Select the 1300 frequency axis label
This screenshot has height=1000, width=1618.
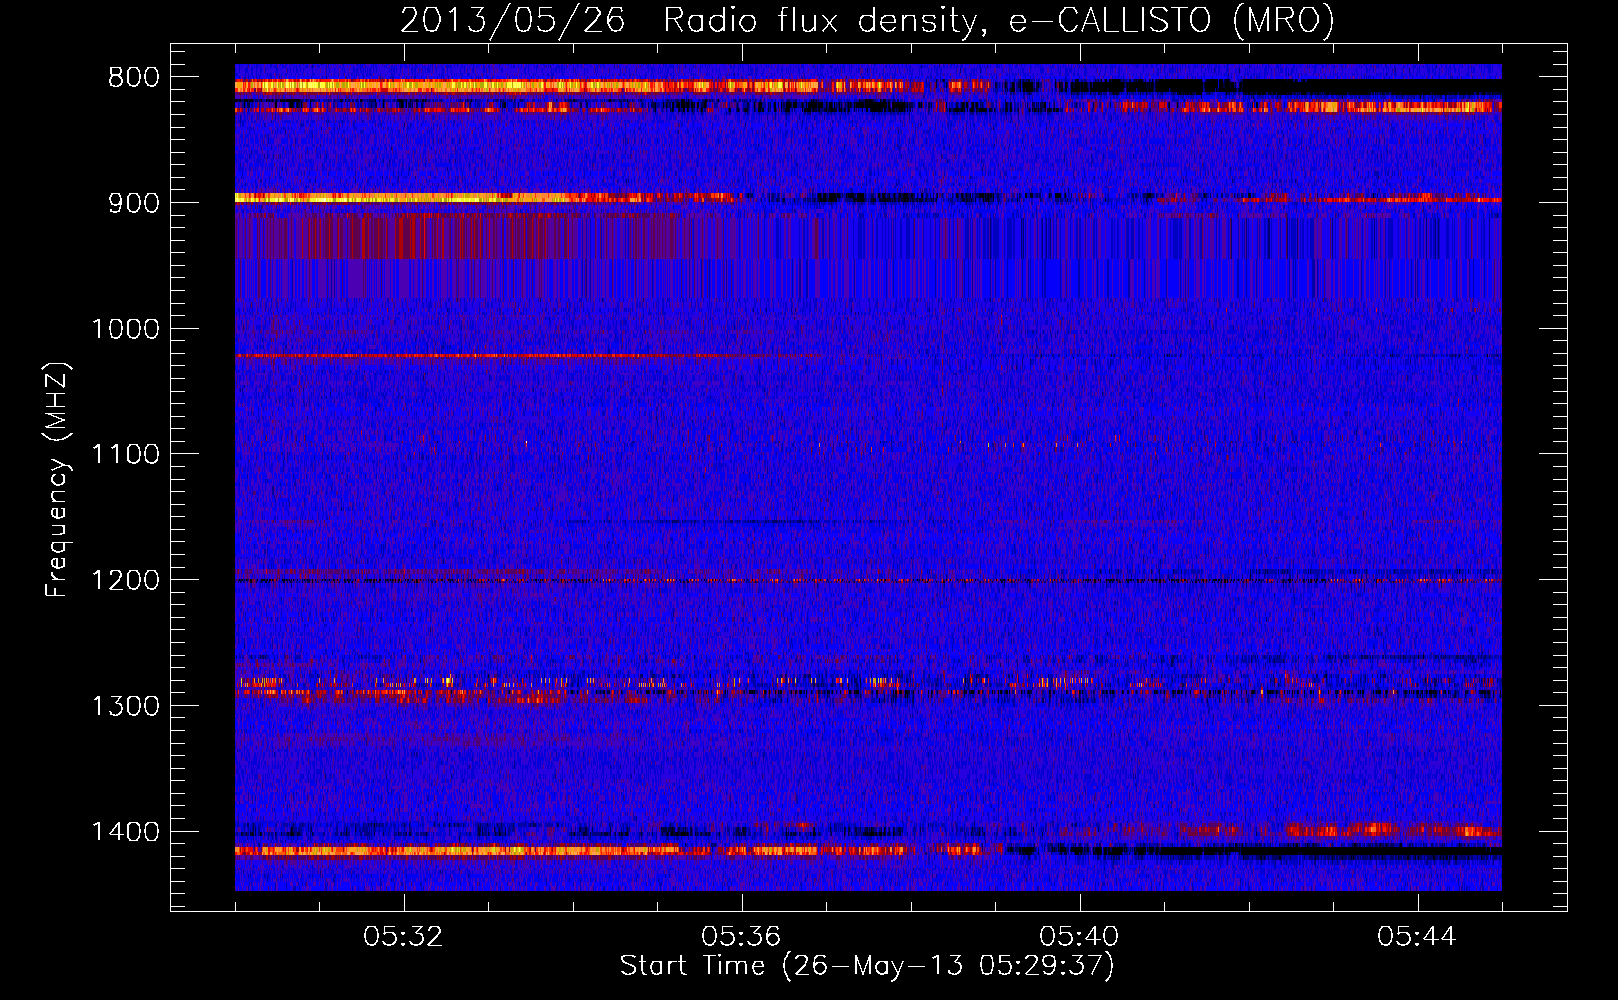tap(125, 707)
